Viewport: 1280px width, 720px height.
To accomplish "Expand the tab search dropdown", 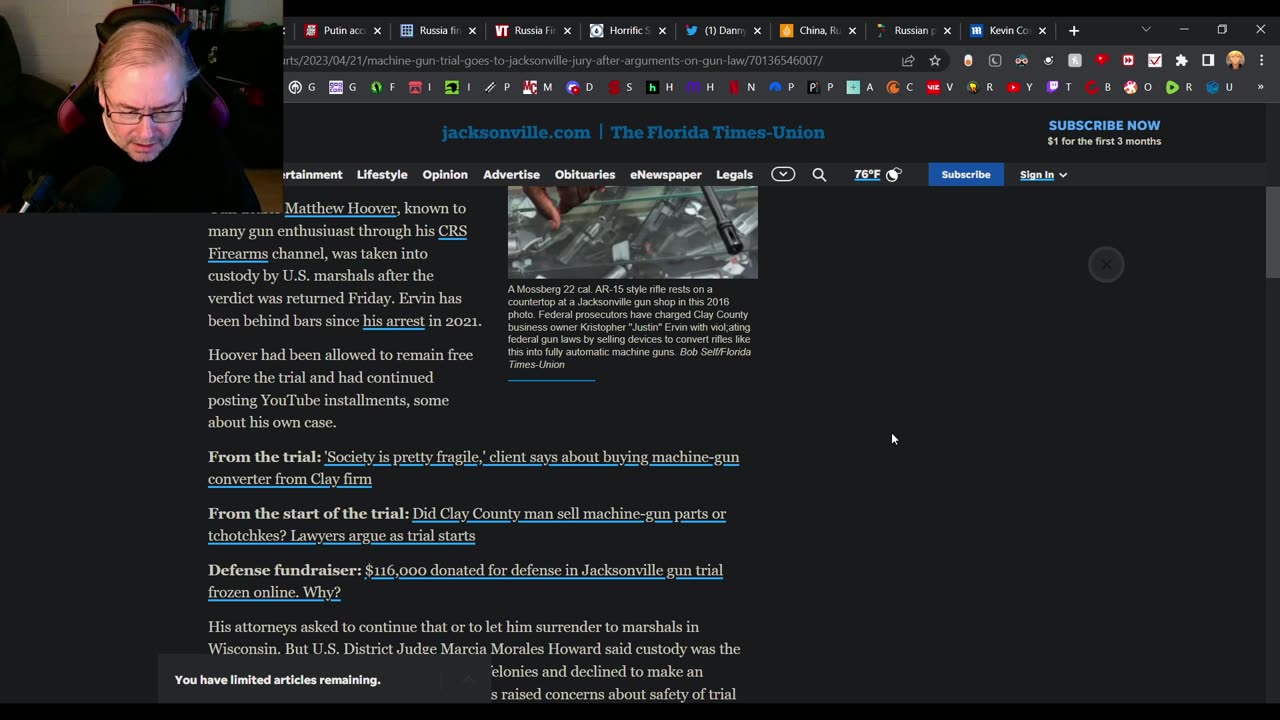I will click(x=1146, y=30).
